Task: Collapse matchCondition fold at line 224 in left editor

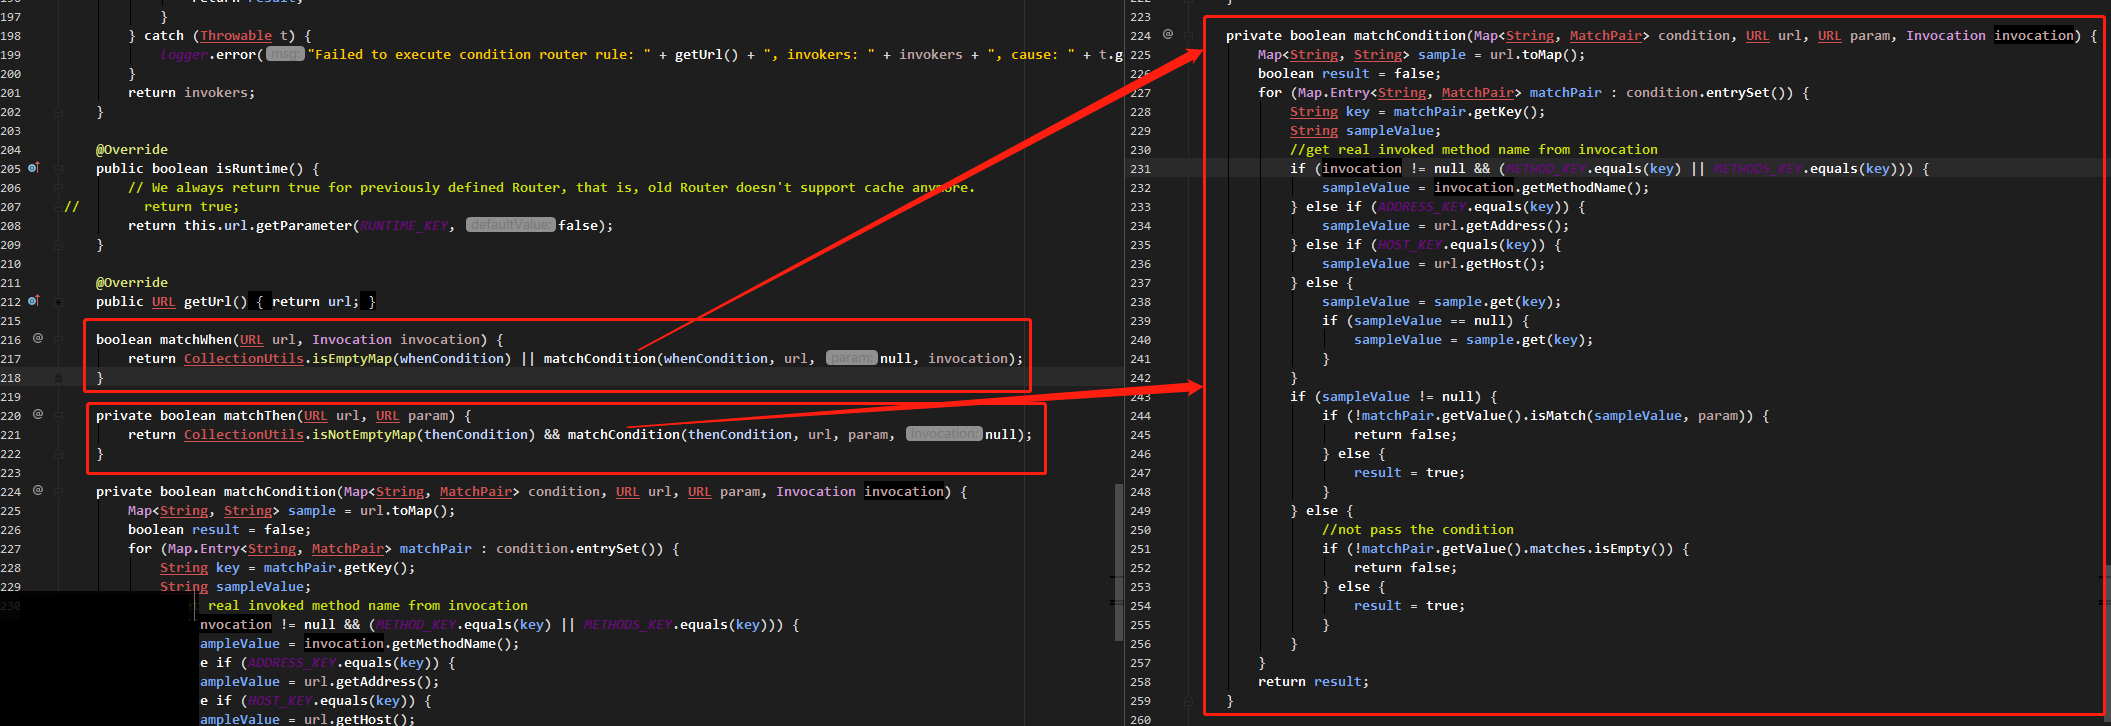Action: pos(58,492)
